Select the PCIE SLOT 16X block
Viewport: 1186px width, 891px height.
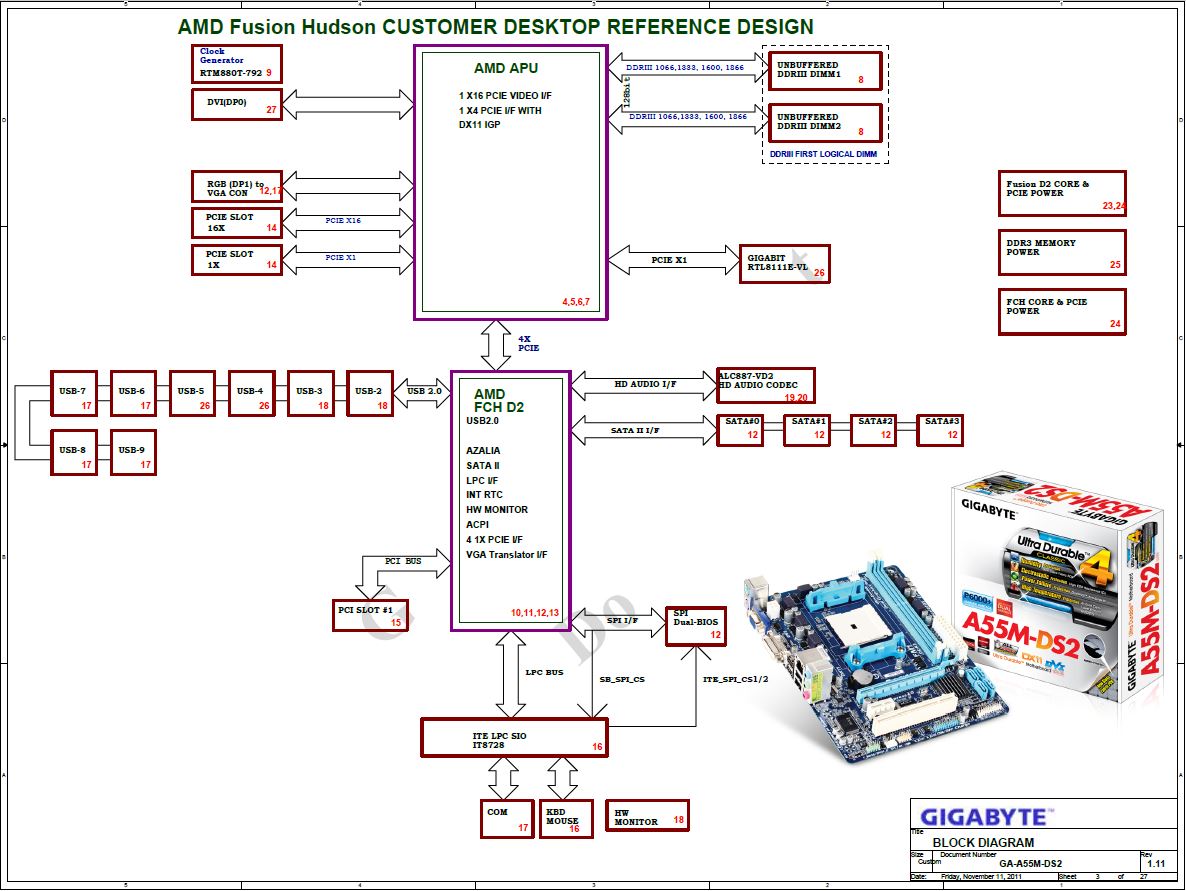tap(237, 222)
